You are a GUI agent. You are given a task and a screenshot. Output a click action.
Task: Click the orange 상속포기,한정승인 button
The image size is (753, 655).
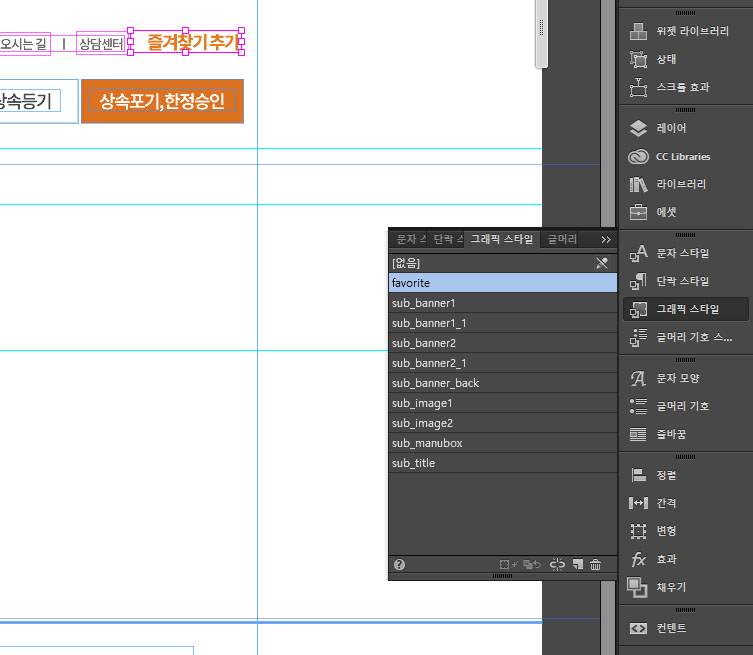point(162,101)
